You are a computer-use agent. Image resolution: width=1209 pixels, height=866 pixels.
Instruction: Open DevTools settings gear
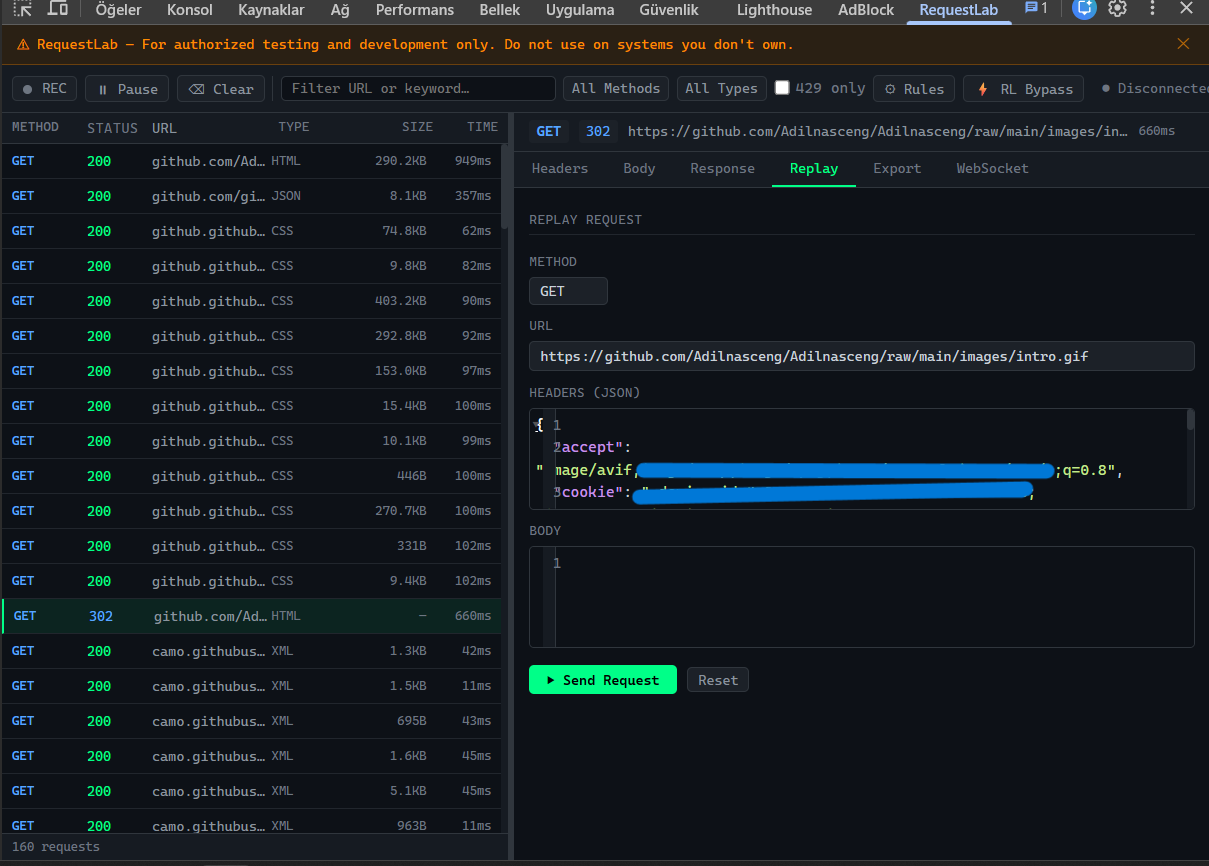coord(1117,10)
